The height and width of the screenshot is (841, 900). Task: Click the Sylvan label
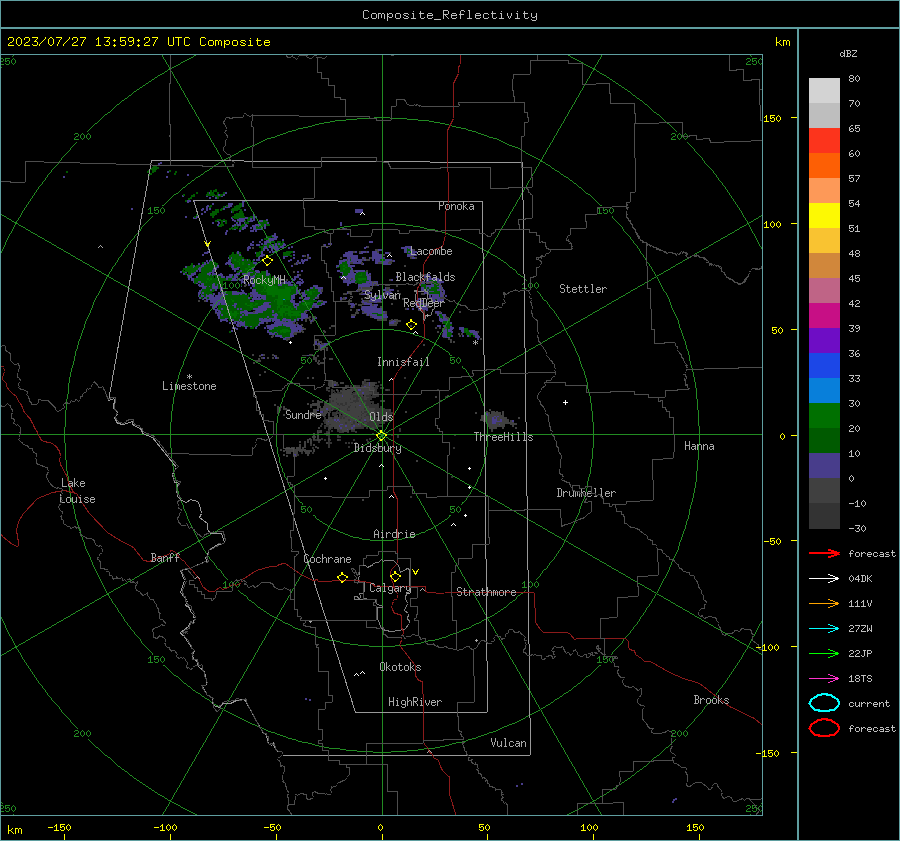pos(382,295)
